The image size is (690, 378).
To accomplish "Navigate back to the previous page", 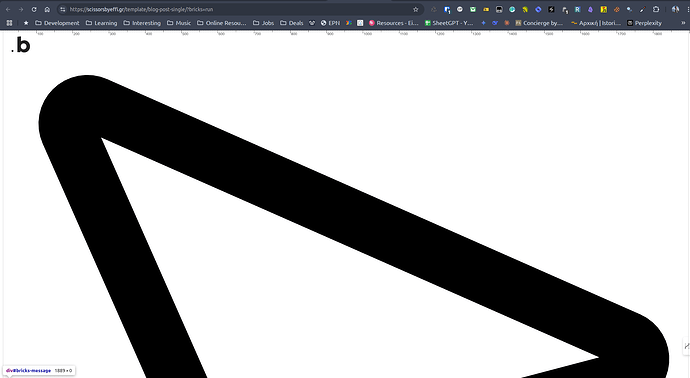I will click(x=8, y=9).
